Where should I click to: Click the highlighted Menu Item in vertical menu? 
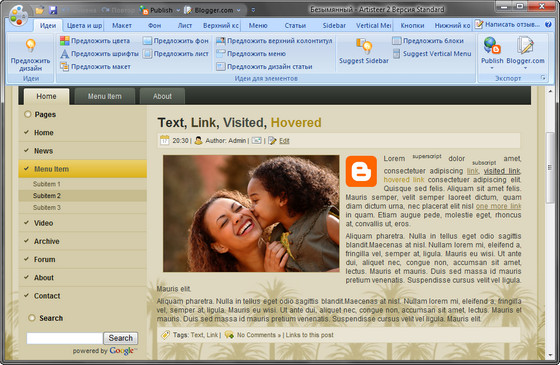pos(82,169)
